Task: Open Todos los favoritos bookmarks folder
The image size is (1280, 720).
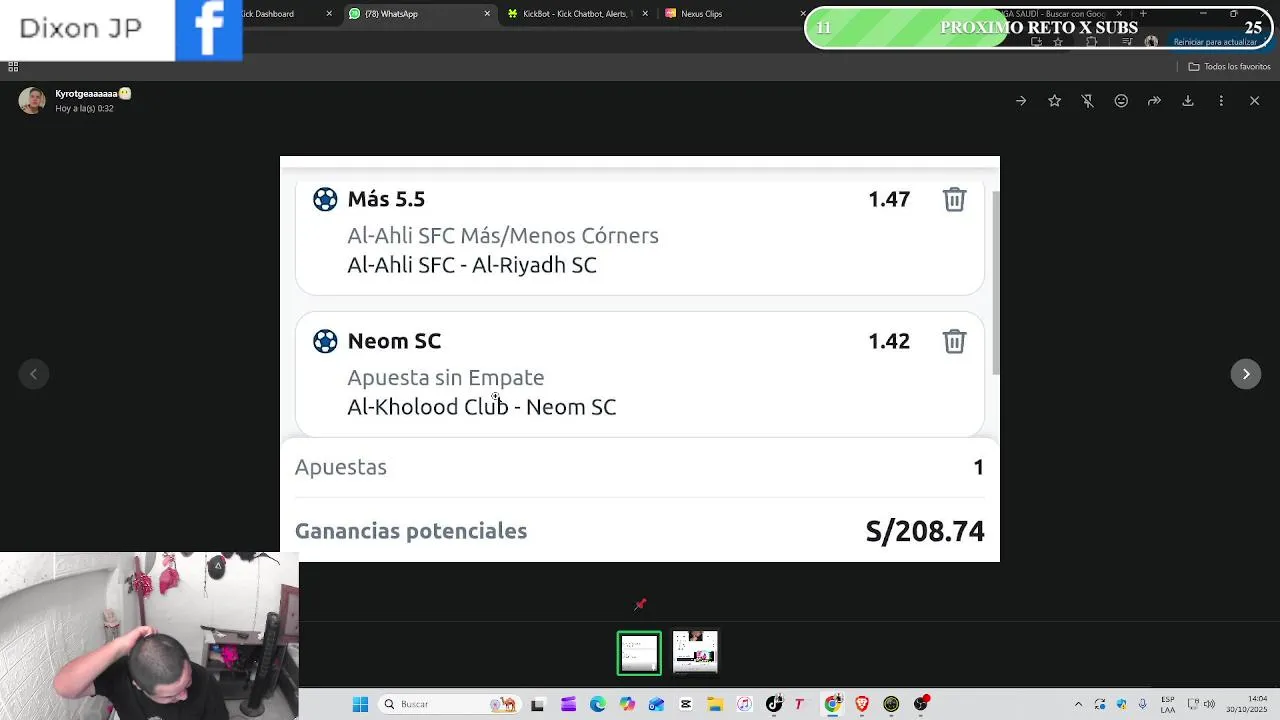Action: pyautogui.click(x=1229, y=67)
